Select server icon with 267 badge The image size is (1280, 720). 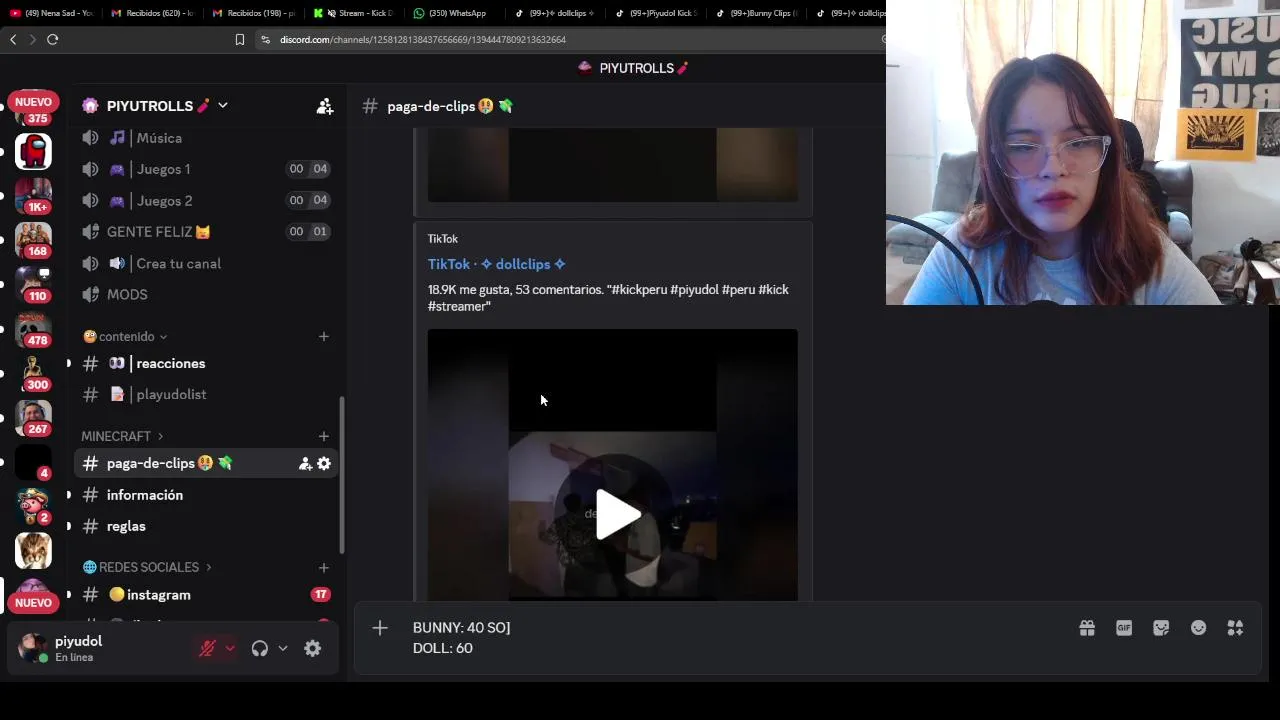pyautogui.click(x=33, y=417)
